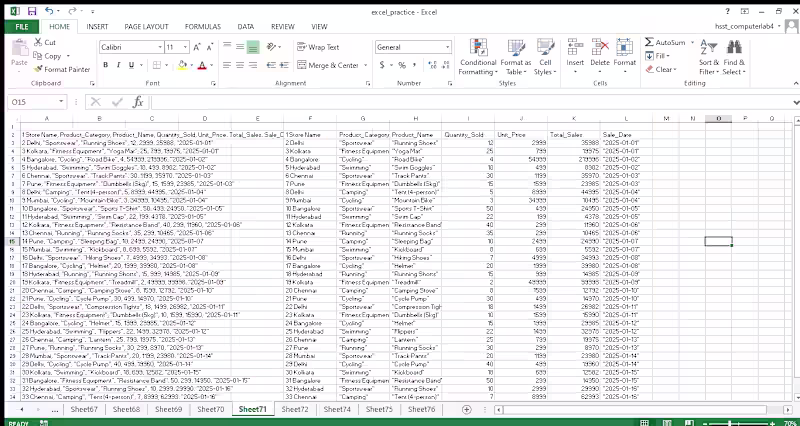The height and width of the screenshot is (426, 800).
Task: Expand the Name Box dropdown arrow
Action: [61, 102]
